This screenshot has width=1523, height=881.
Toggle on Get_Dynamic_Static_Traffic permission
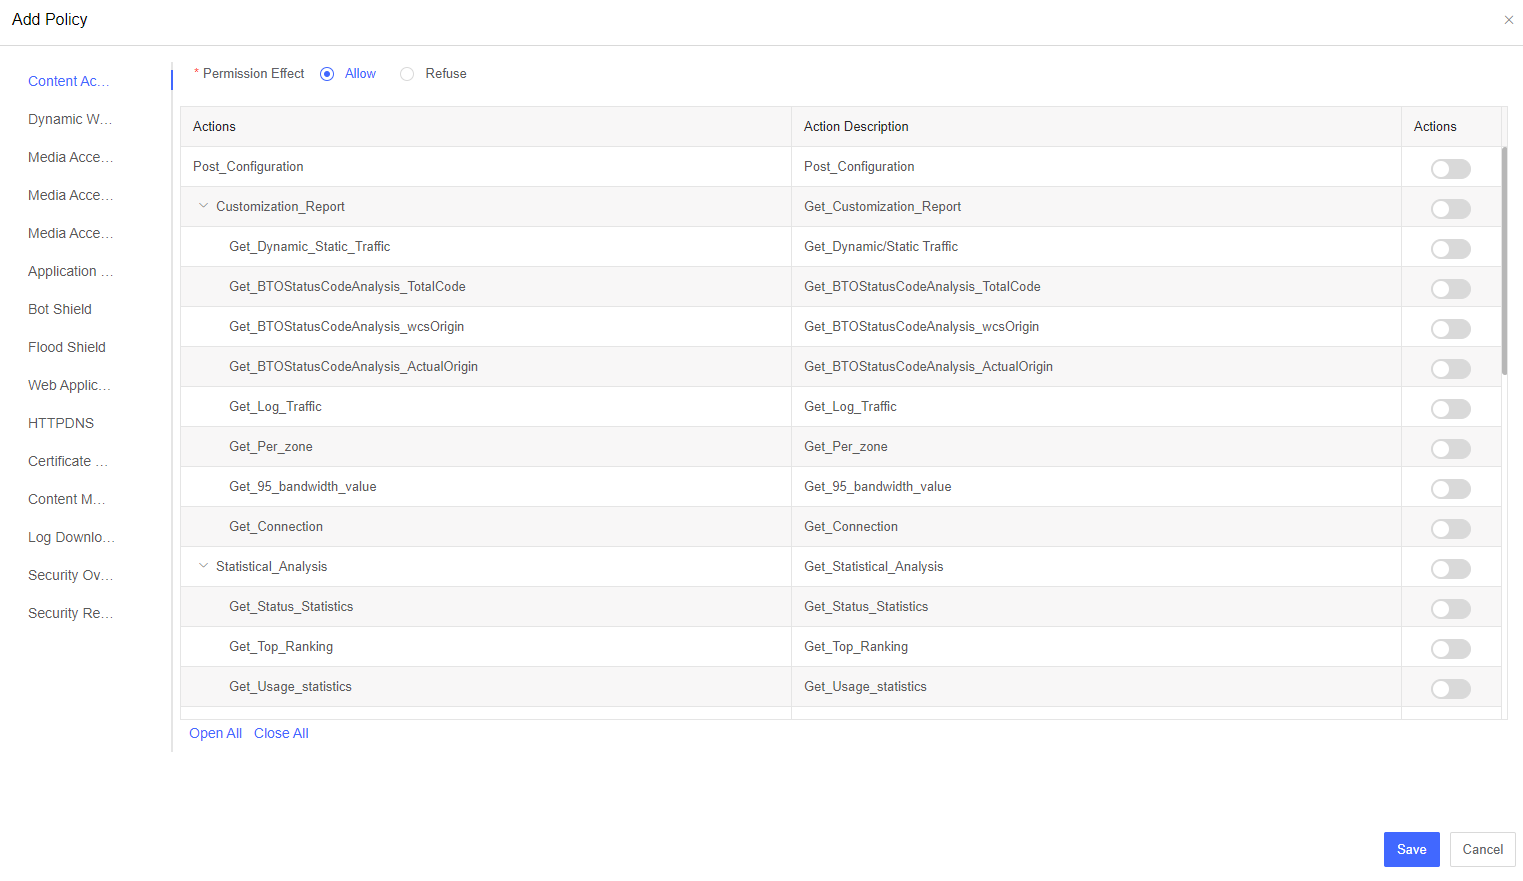pos(1450,249)
